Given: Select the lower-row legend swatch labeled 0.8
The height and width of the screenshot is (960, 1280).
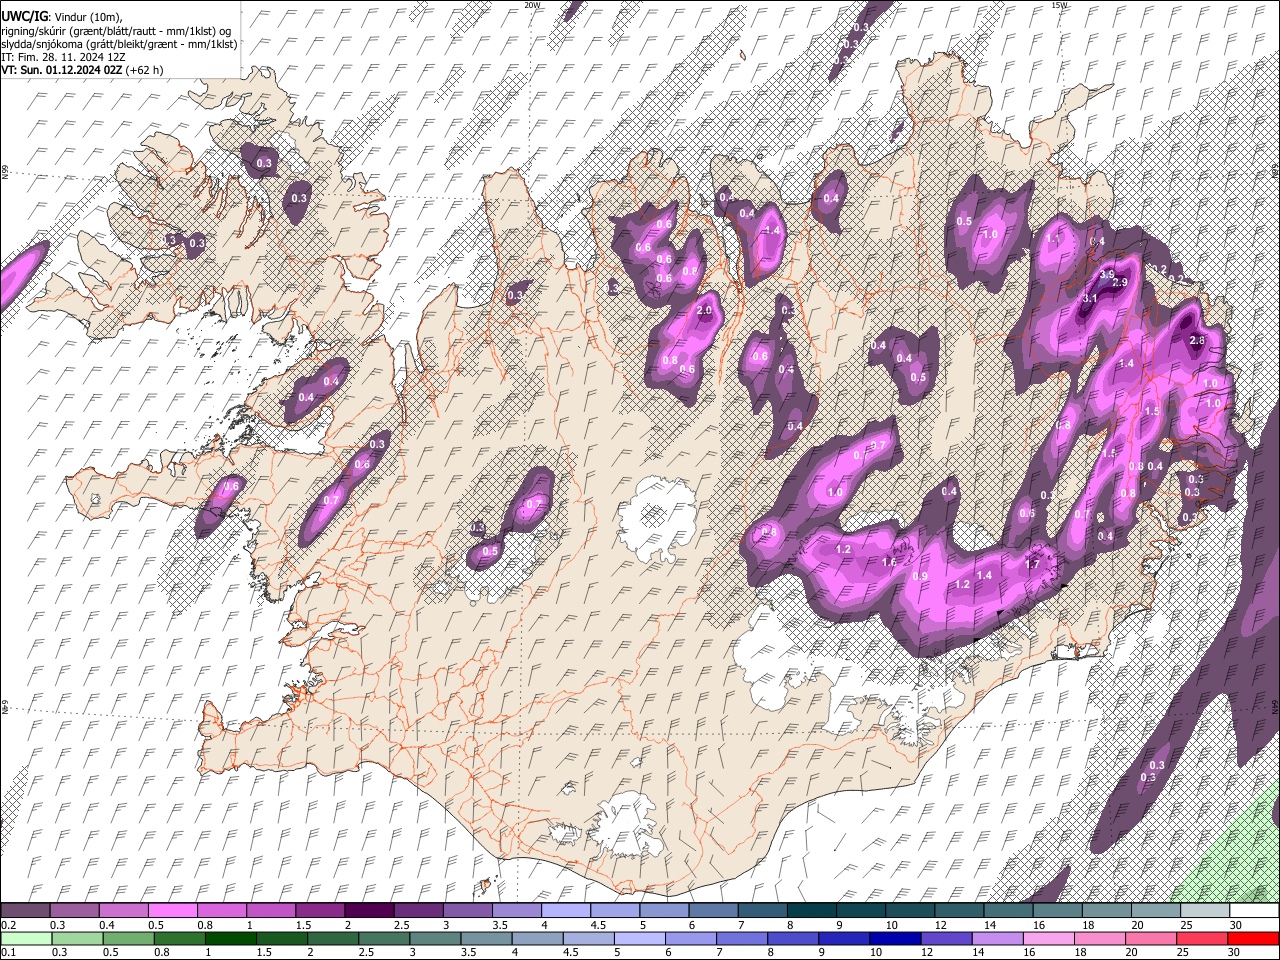Looking at the screenshot, I should coord(180,938).
